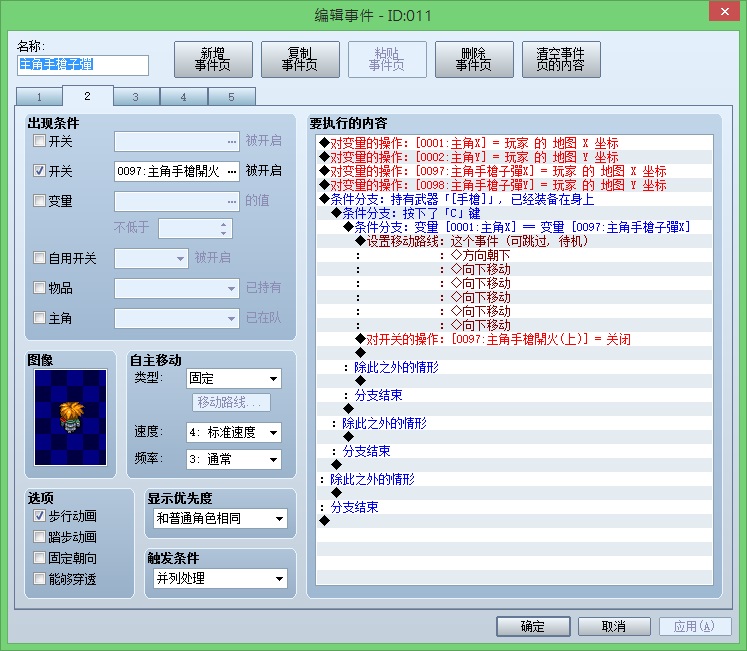Close the 编辑事件 window
This screenshot has height=651, width=747.
(724, 11)
